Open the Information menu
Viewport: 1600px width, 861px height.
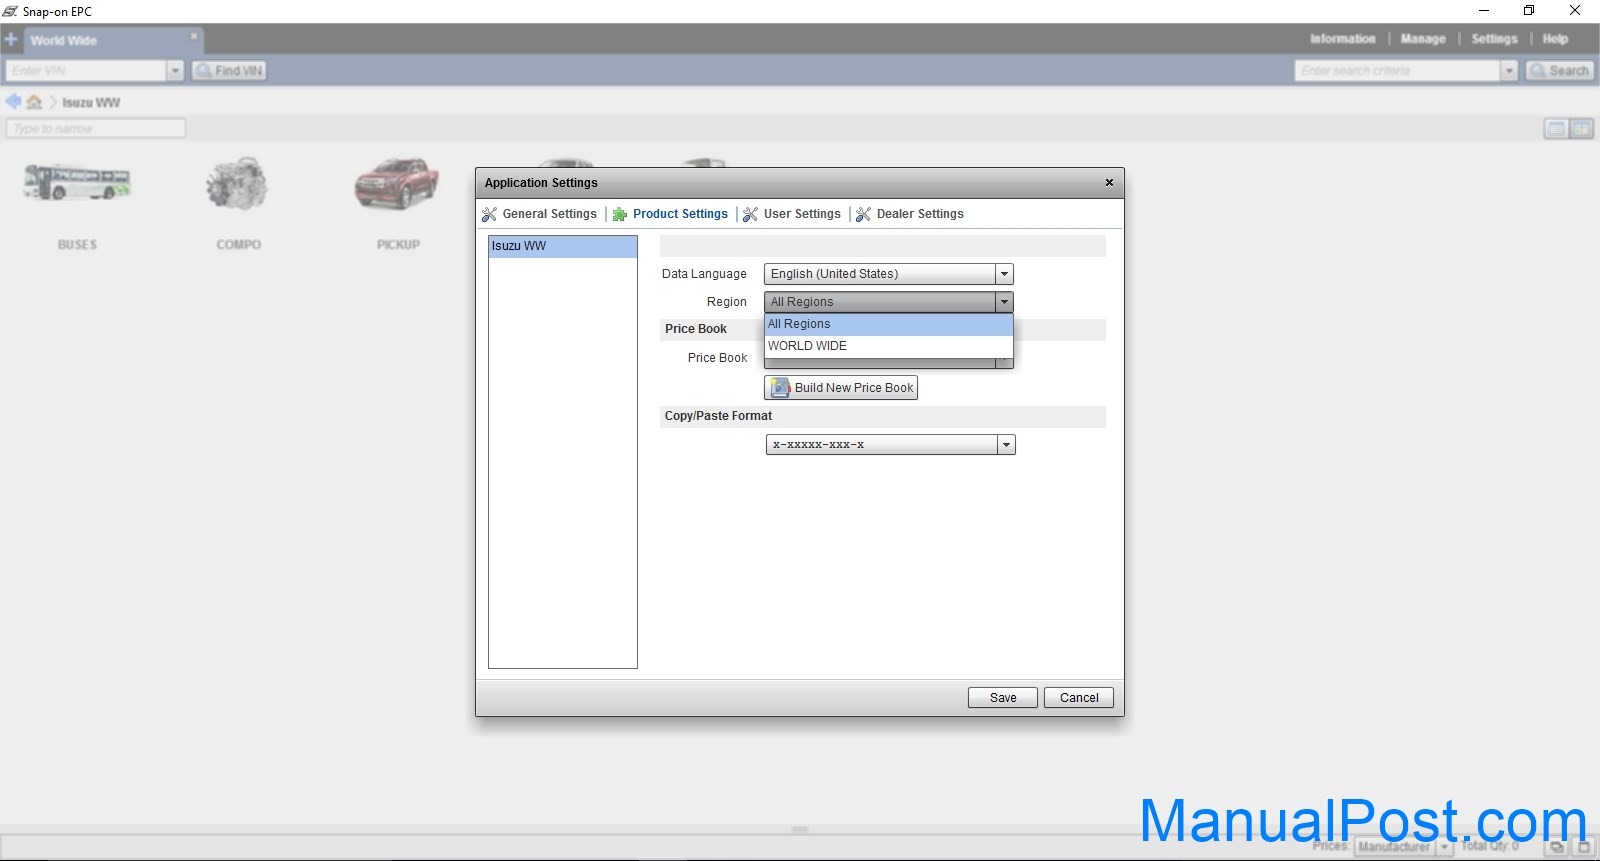1343,39
